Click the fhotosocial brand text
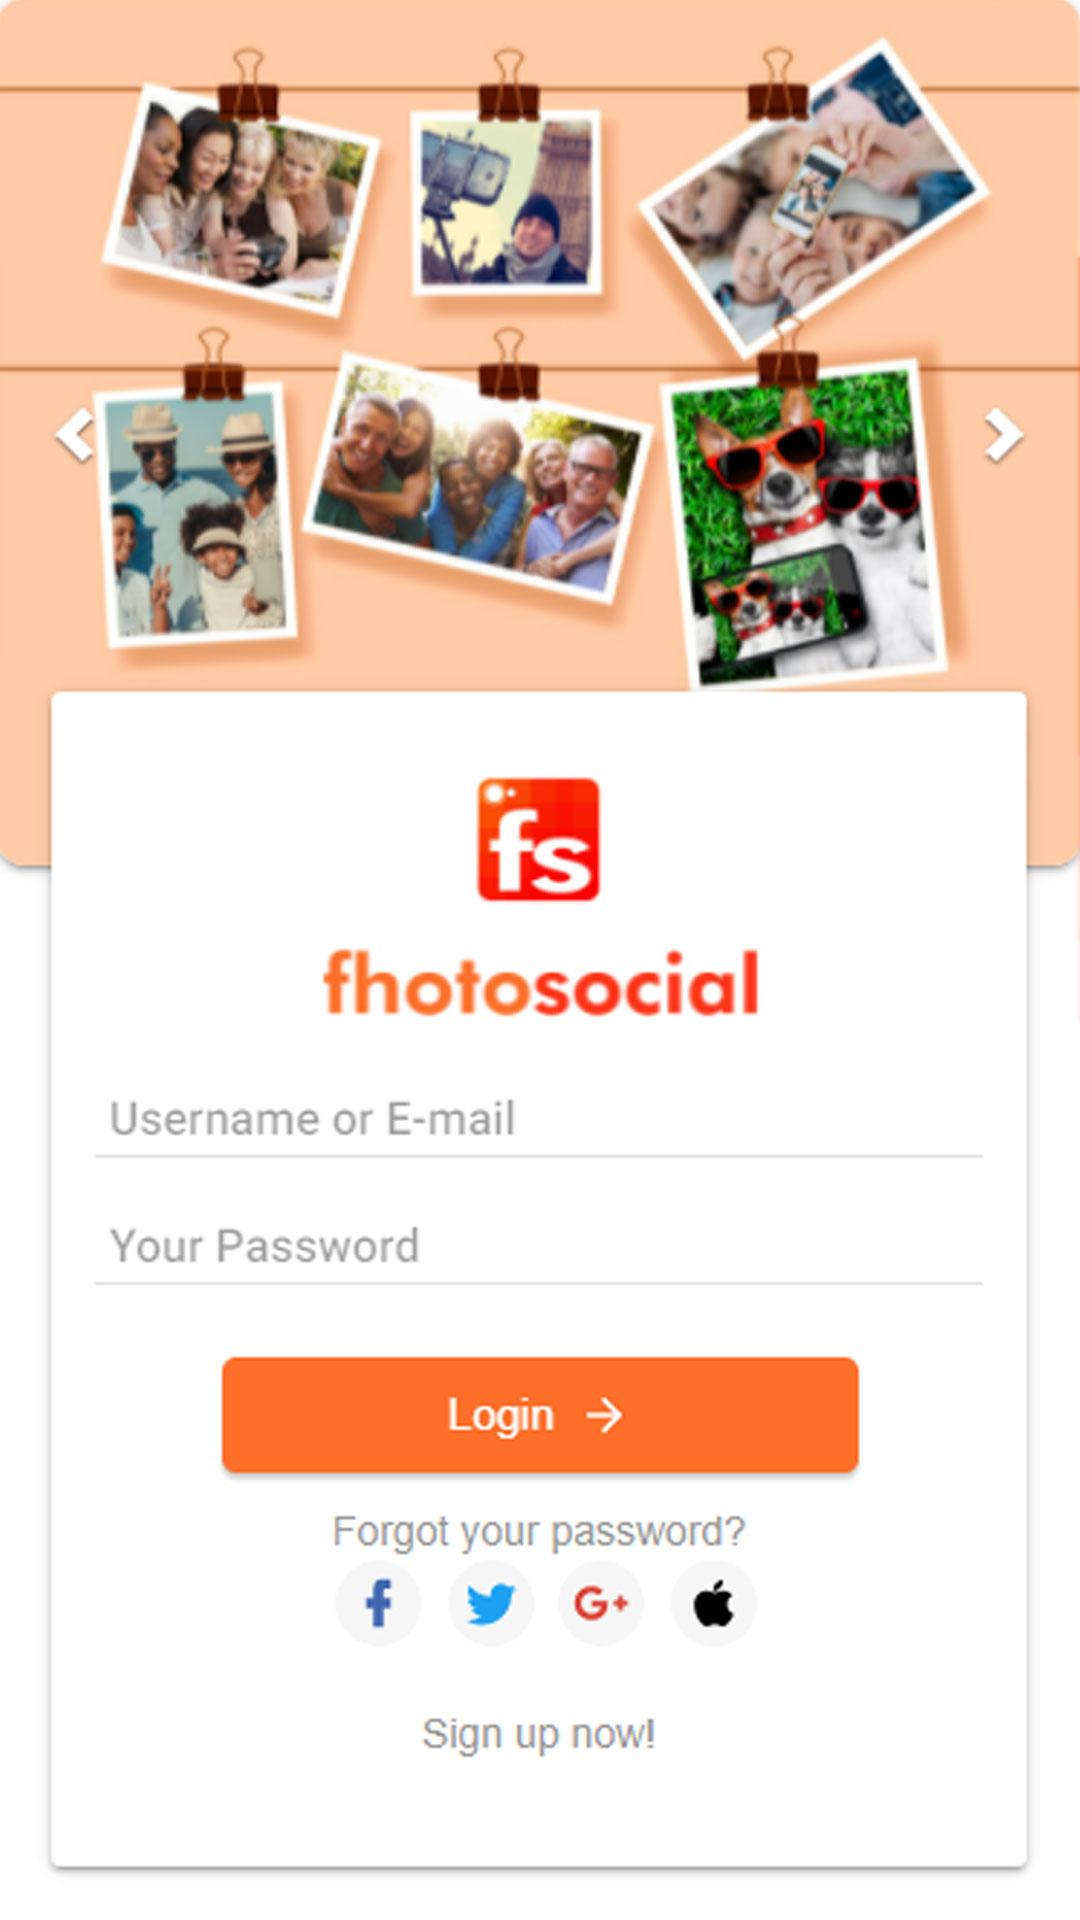1080x1920 pixels. 541,983
